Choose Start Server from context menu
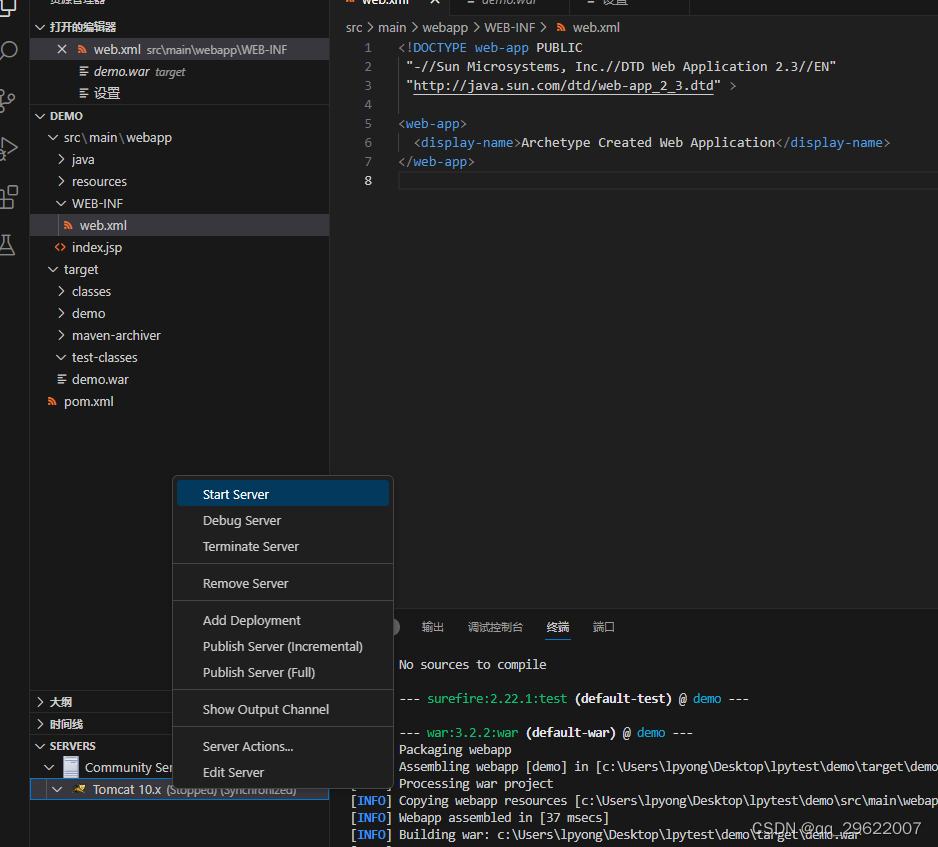The image size is (938, 847). pyautogui.click(x=283, y=495)
